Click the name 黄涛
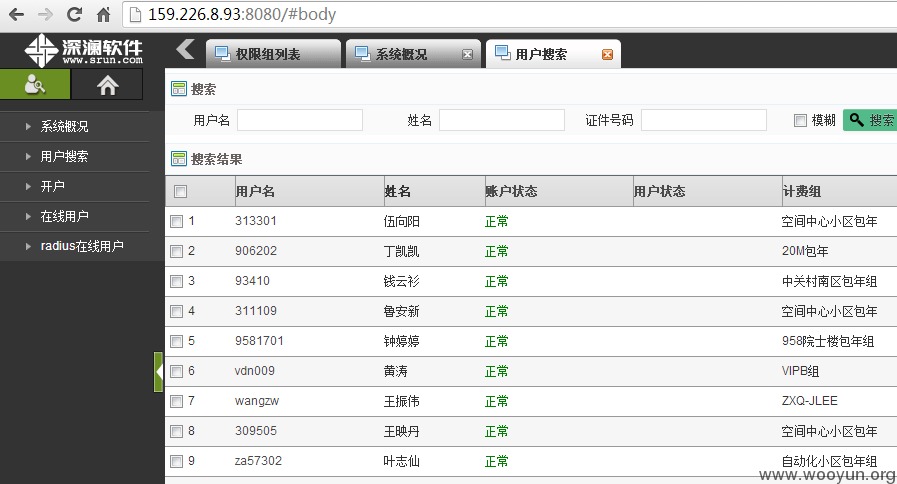This screenshot has height=484, width=897. [x=395, y=371]
